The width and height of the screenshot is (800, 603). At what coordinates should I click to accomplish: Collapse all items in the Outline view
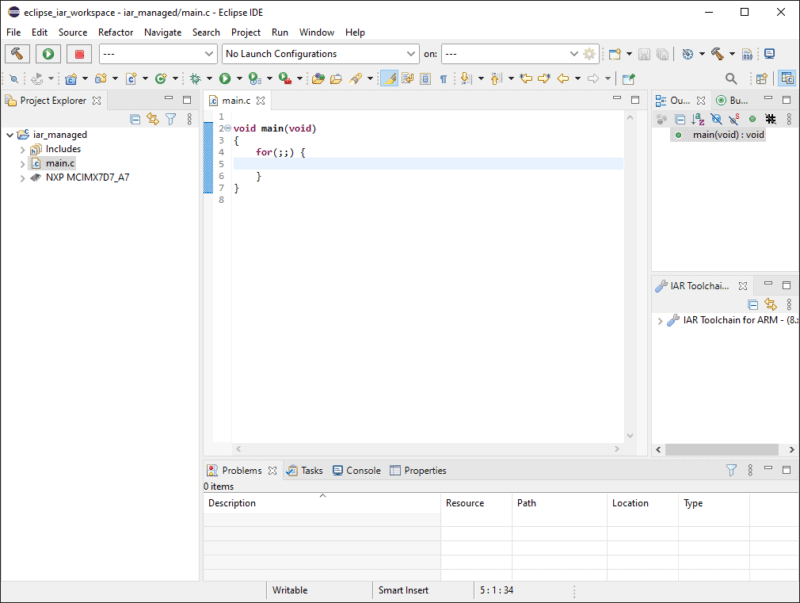(x=679, y=118)
